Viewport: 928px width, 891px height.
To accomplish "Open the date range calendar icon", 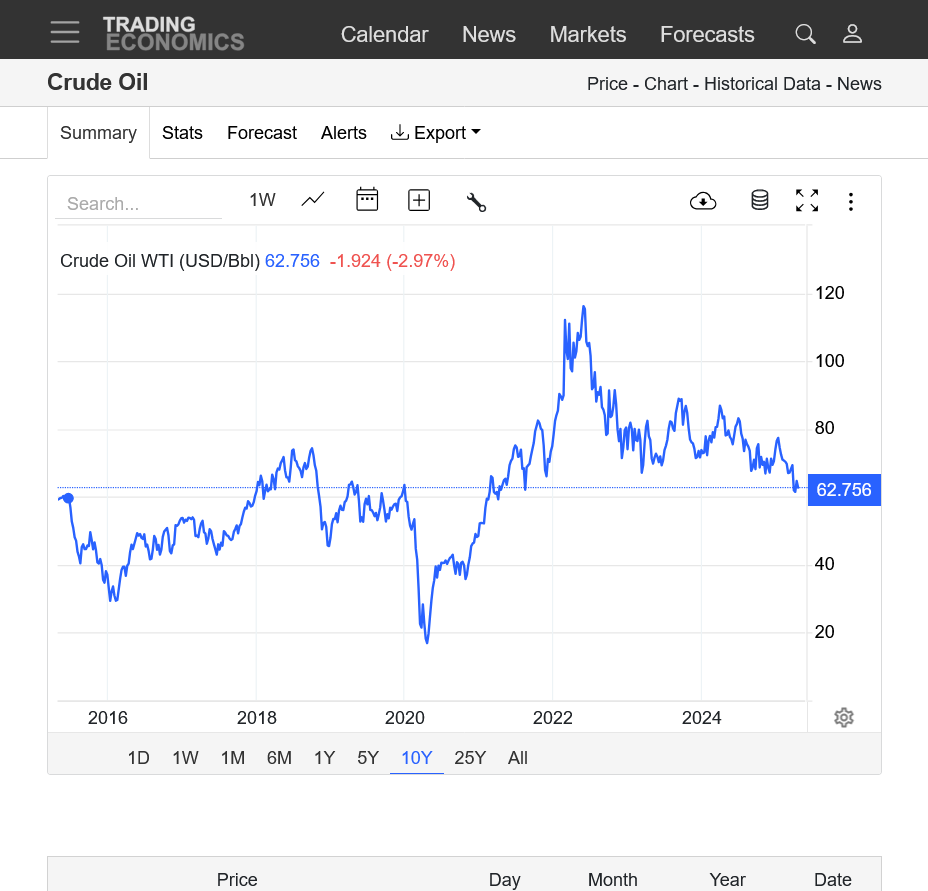I will (367, 200).
